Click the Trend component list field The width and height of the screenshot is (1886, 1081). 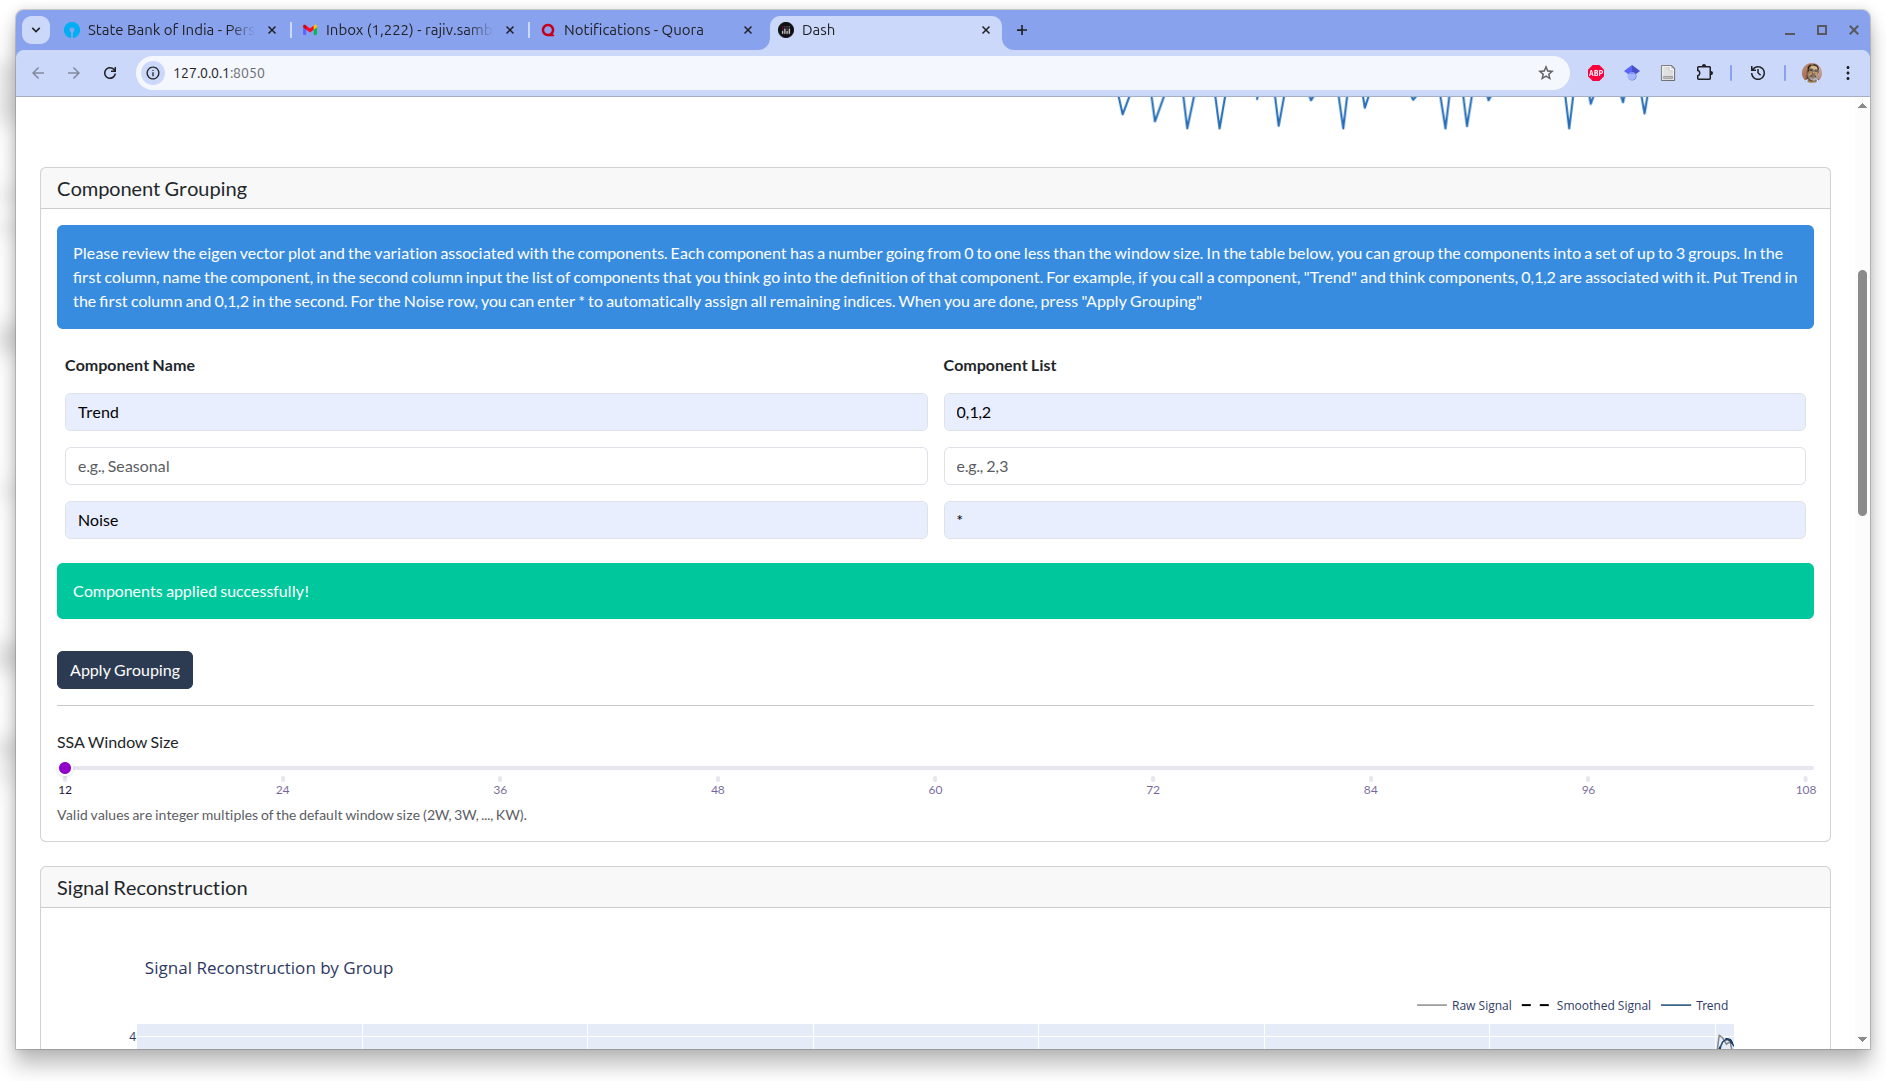1374,412
